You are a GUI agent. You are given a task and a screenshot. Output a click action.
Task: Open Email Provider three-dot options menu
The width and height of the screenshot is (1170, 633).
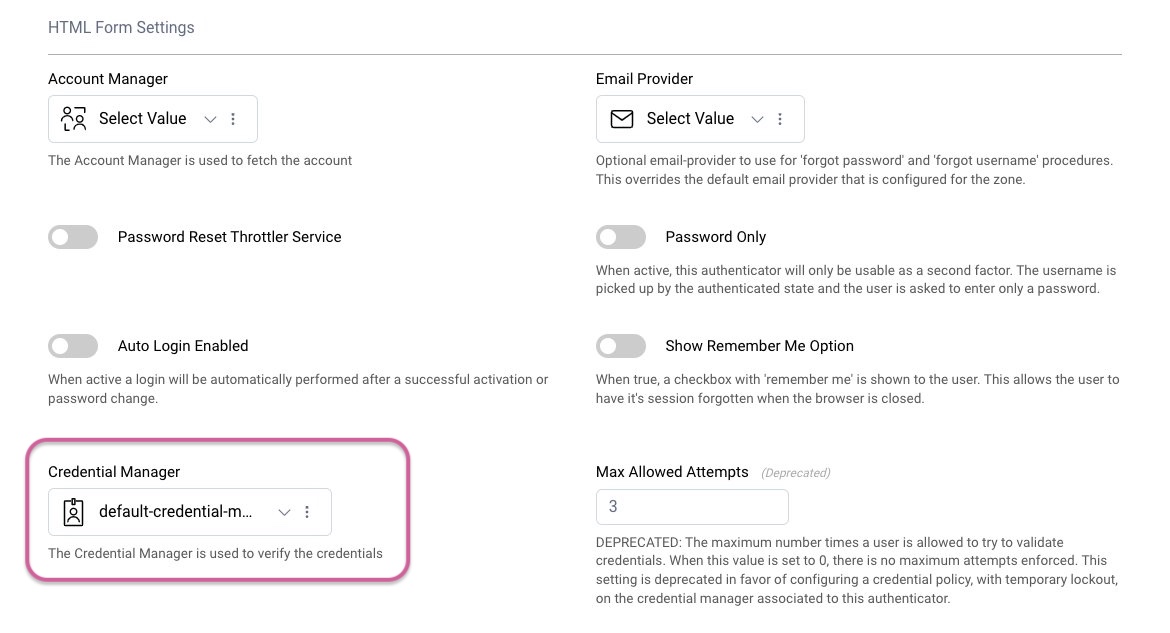coord(780,119)
